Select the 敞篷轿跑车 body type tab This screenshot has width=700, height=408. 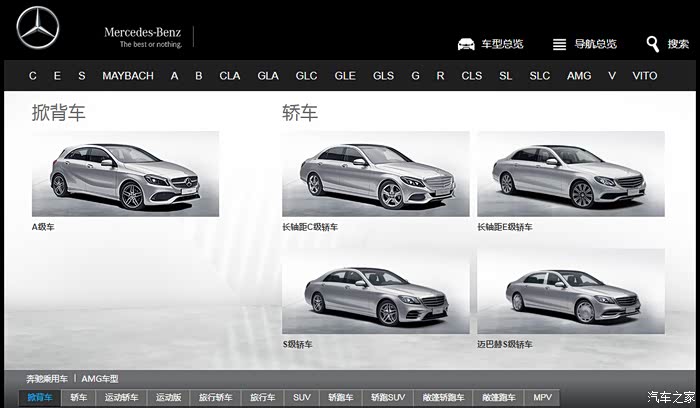click(x=443, y=397)
